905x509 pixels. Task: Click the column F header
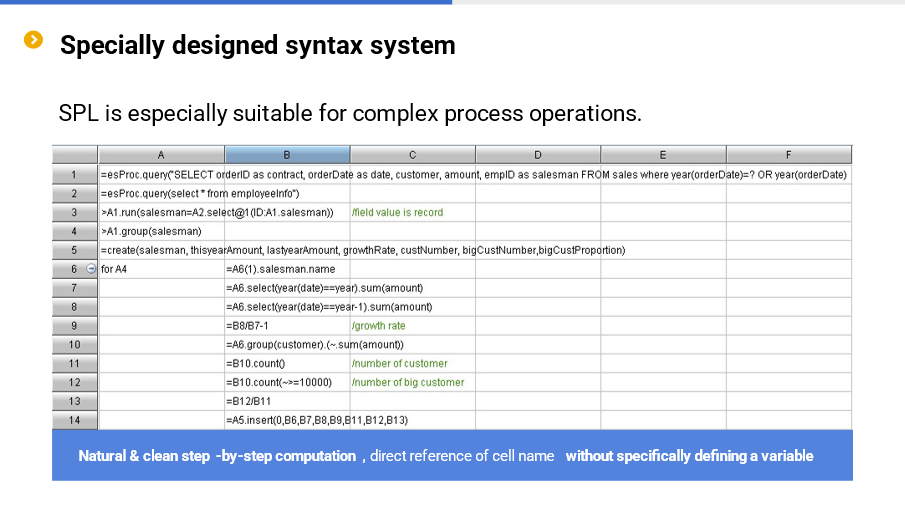[x=789, y=154]
